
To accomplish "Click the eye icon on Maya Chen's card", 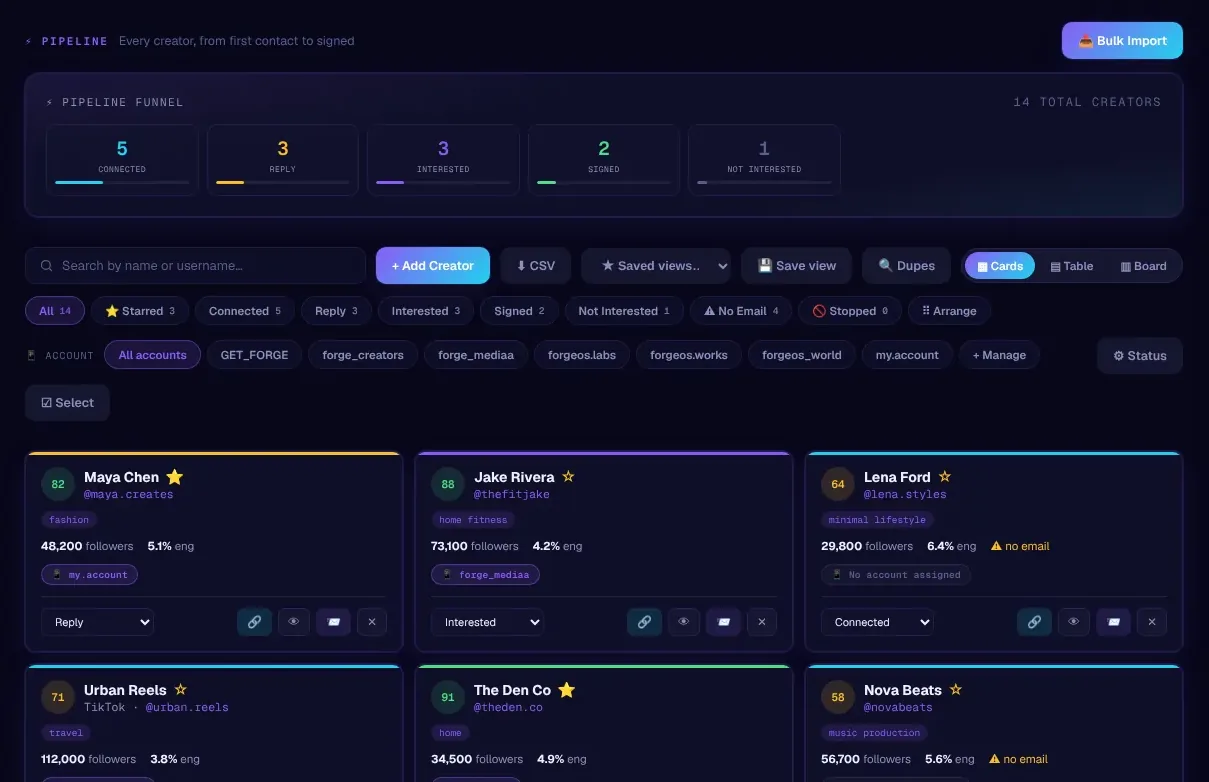I will pos(293,622).
